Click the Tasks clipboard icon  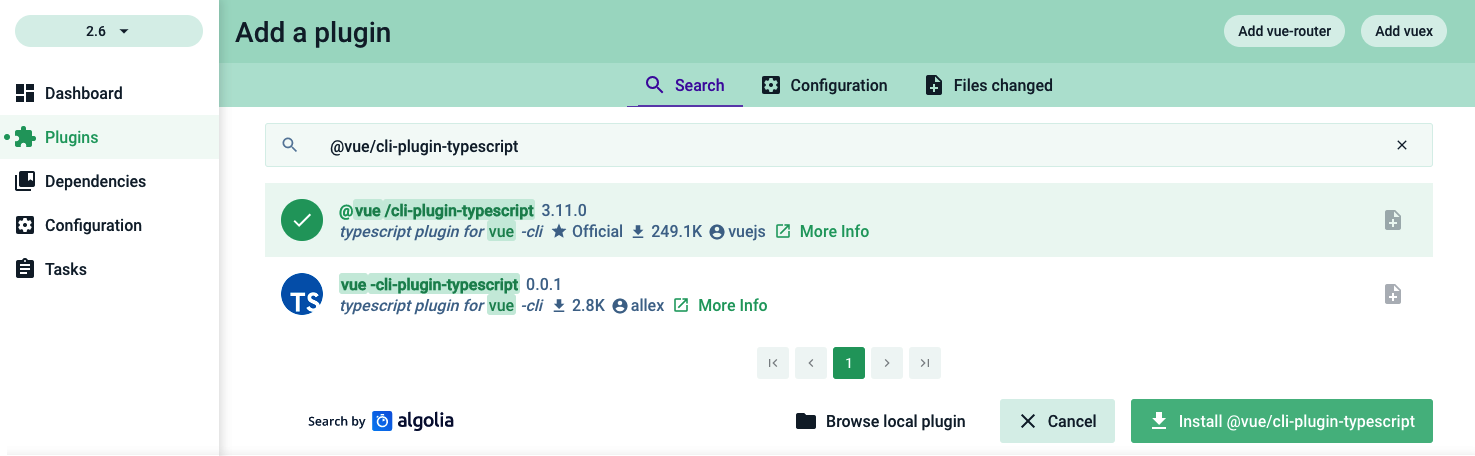25,269
